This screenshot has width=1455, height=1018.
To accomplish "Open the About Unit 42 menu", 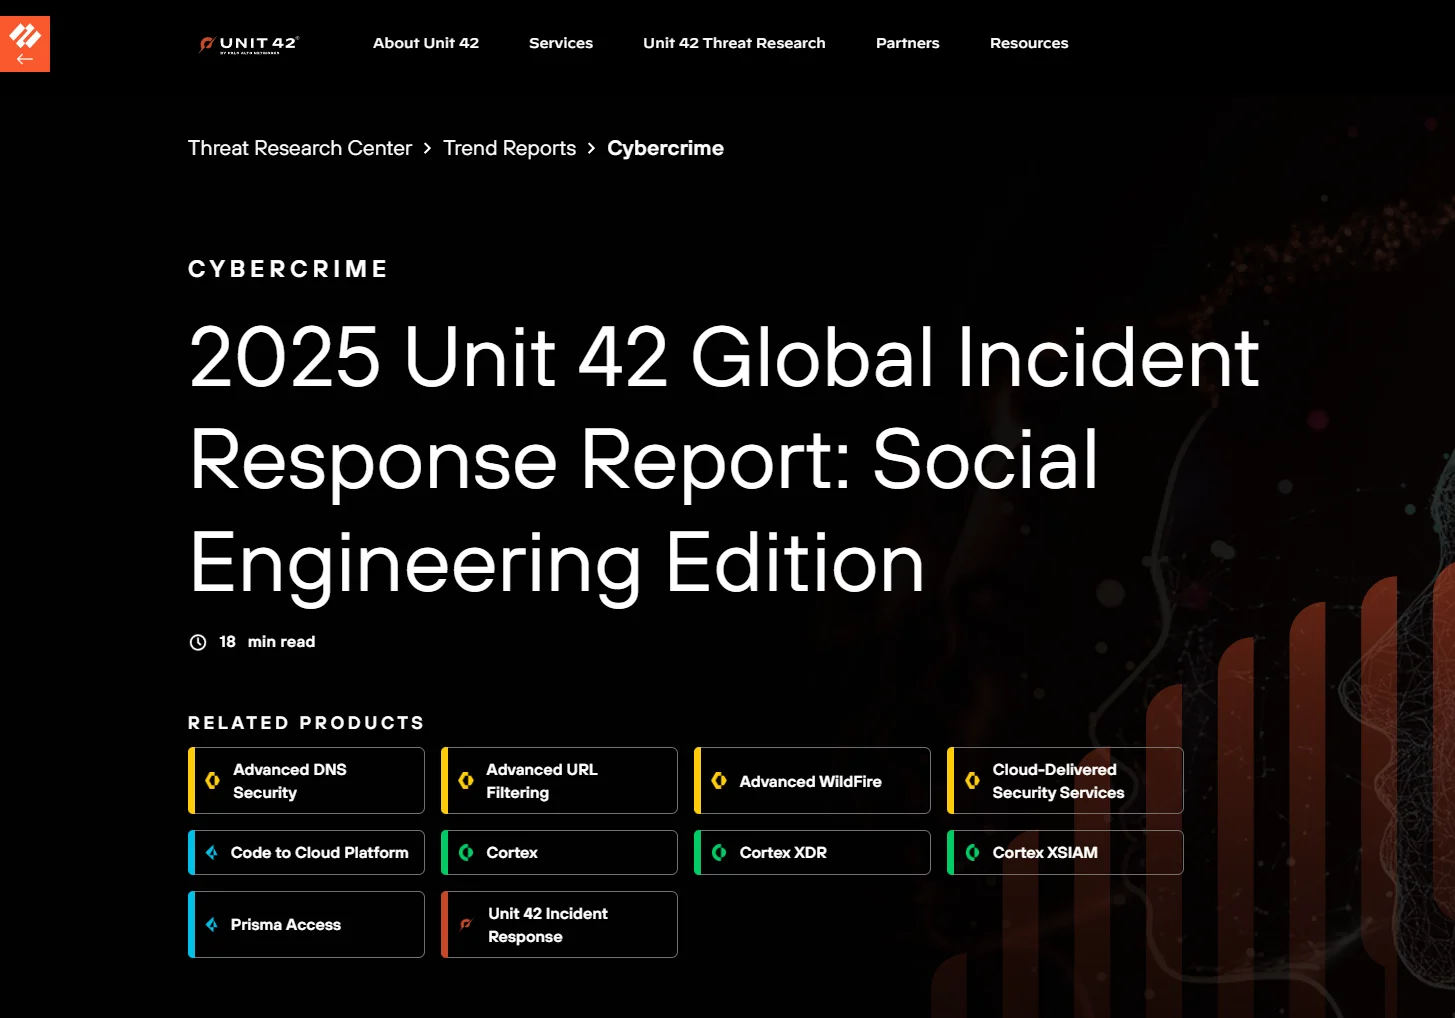I will point(426,43).
